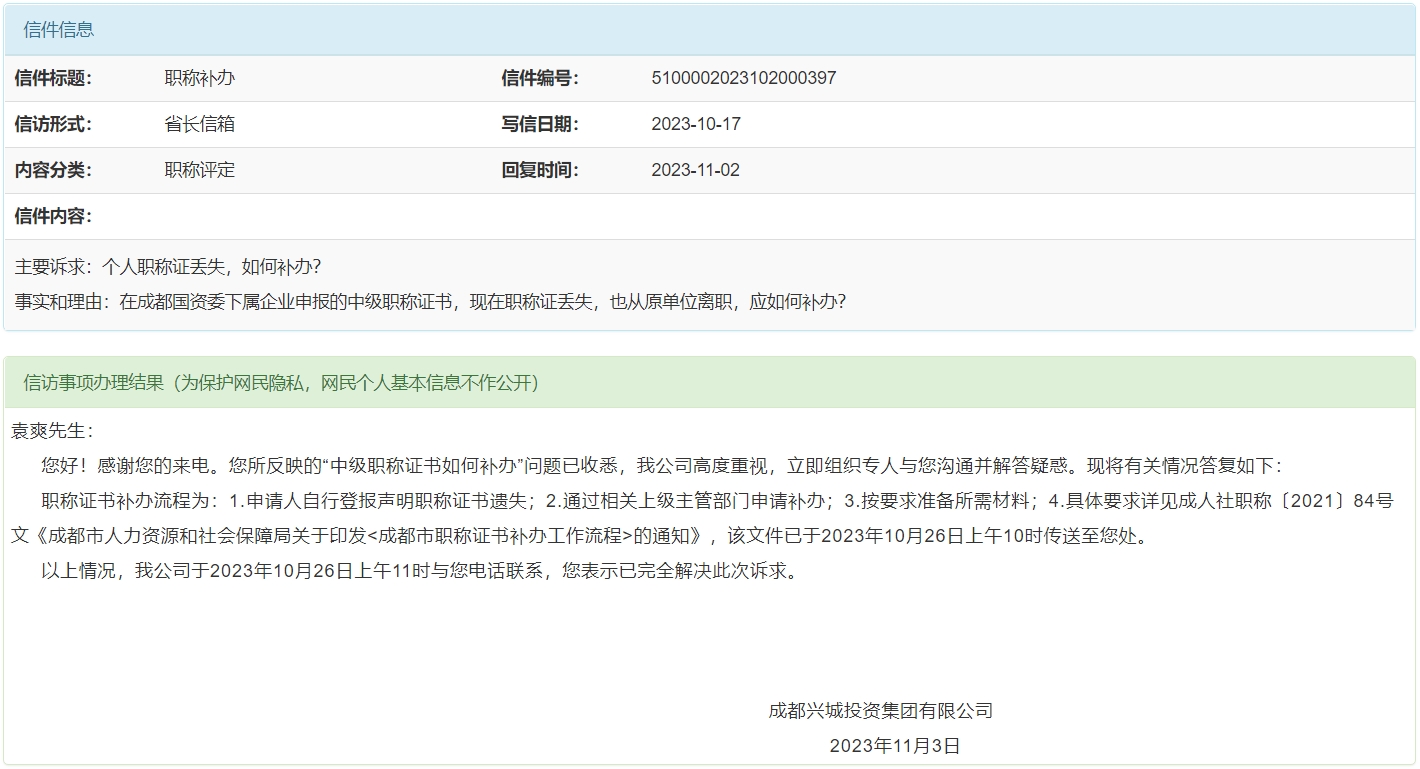Click the 信访形式 label

pyautogui.click(x=53, y=124)
